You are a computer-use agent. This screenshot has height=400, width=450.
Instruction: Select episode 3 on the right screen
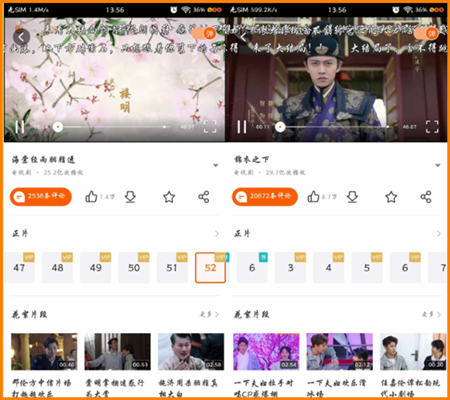(291, 268)
